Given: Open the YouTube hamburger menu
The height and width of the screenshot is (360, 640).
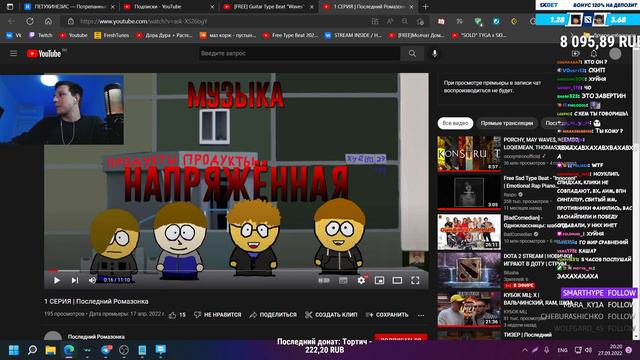Looking at the screenshot, I should 13,53.
